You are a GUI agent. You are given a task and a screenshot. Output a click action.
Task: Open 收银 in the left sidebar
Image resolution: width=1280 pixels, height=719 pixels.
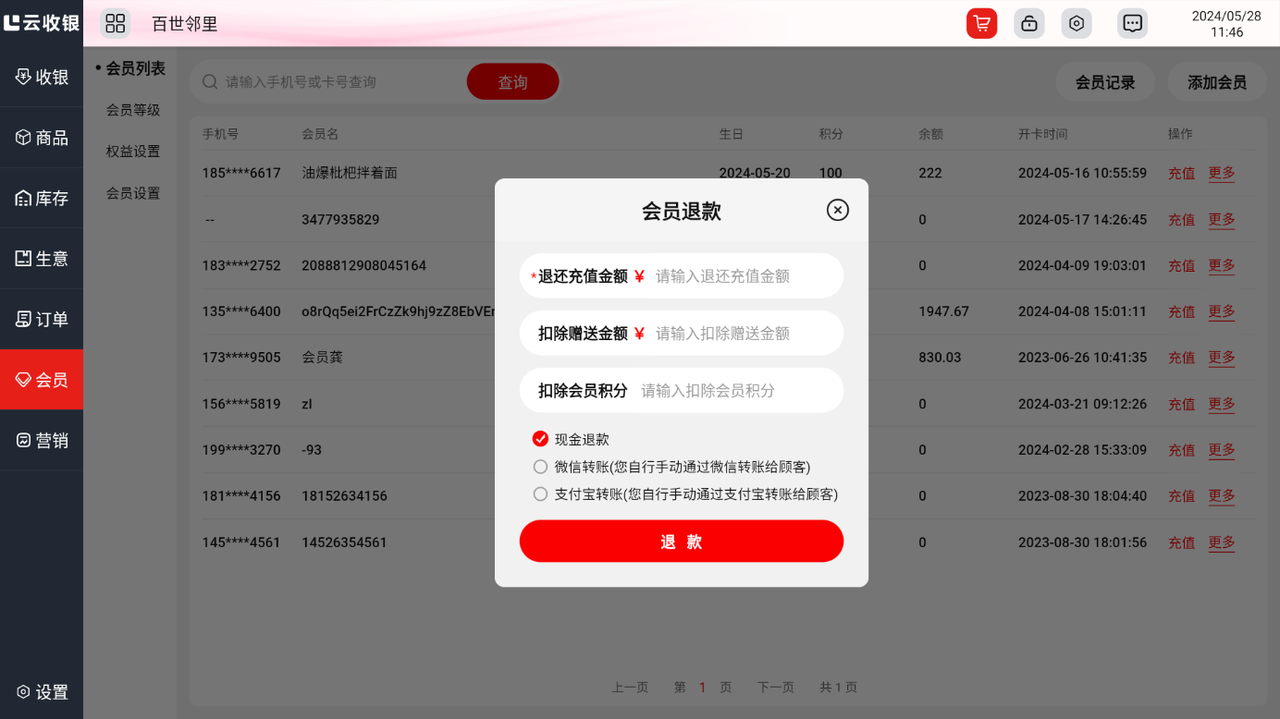click(x=42, y=77)
